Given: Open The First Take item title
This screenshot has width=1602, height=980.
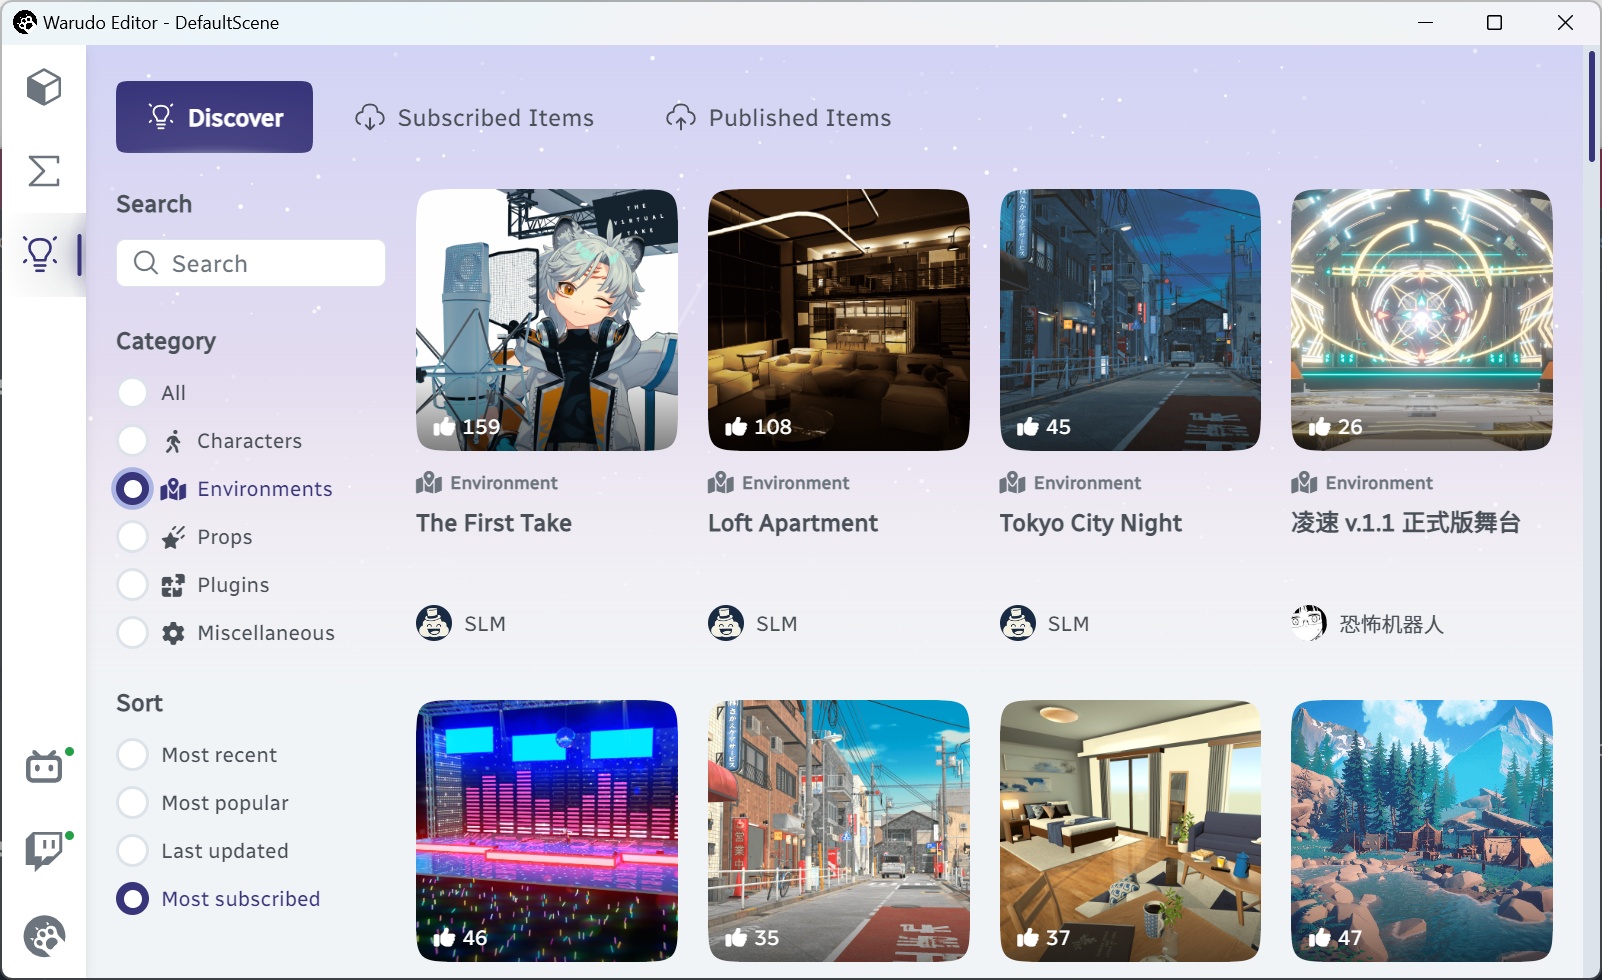Looking at the screenshot, I should (494, 523).
